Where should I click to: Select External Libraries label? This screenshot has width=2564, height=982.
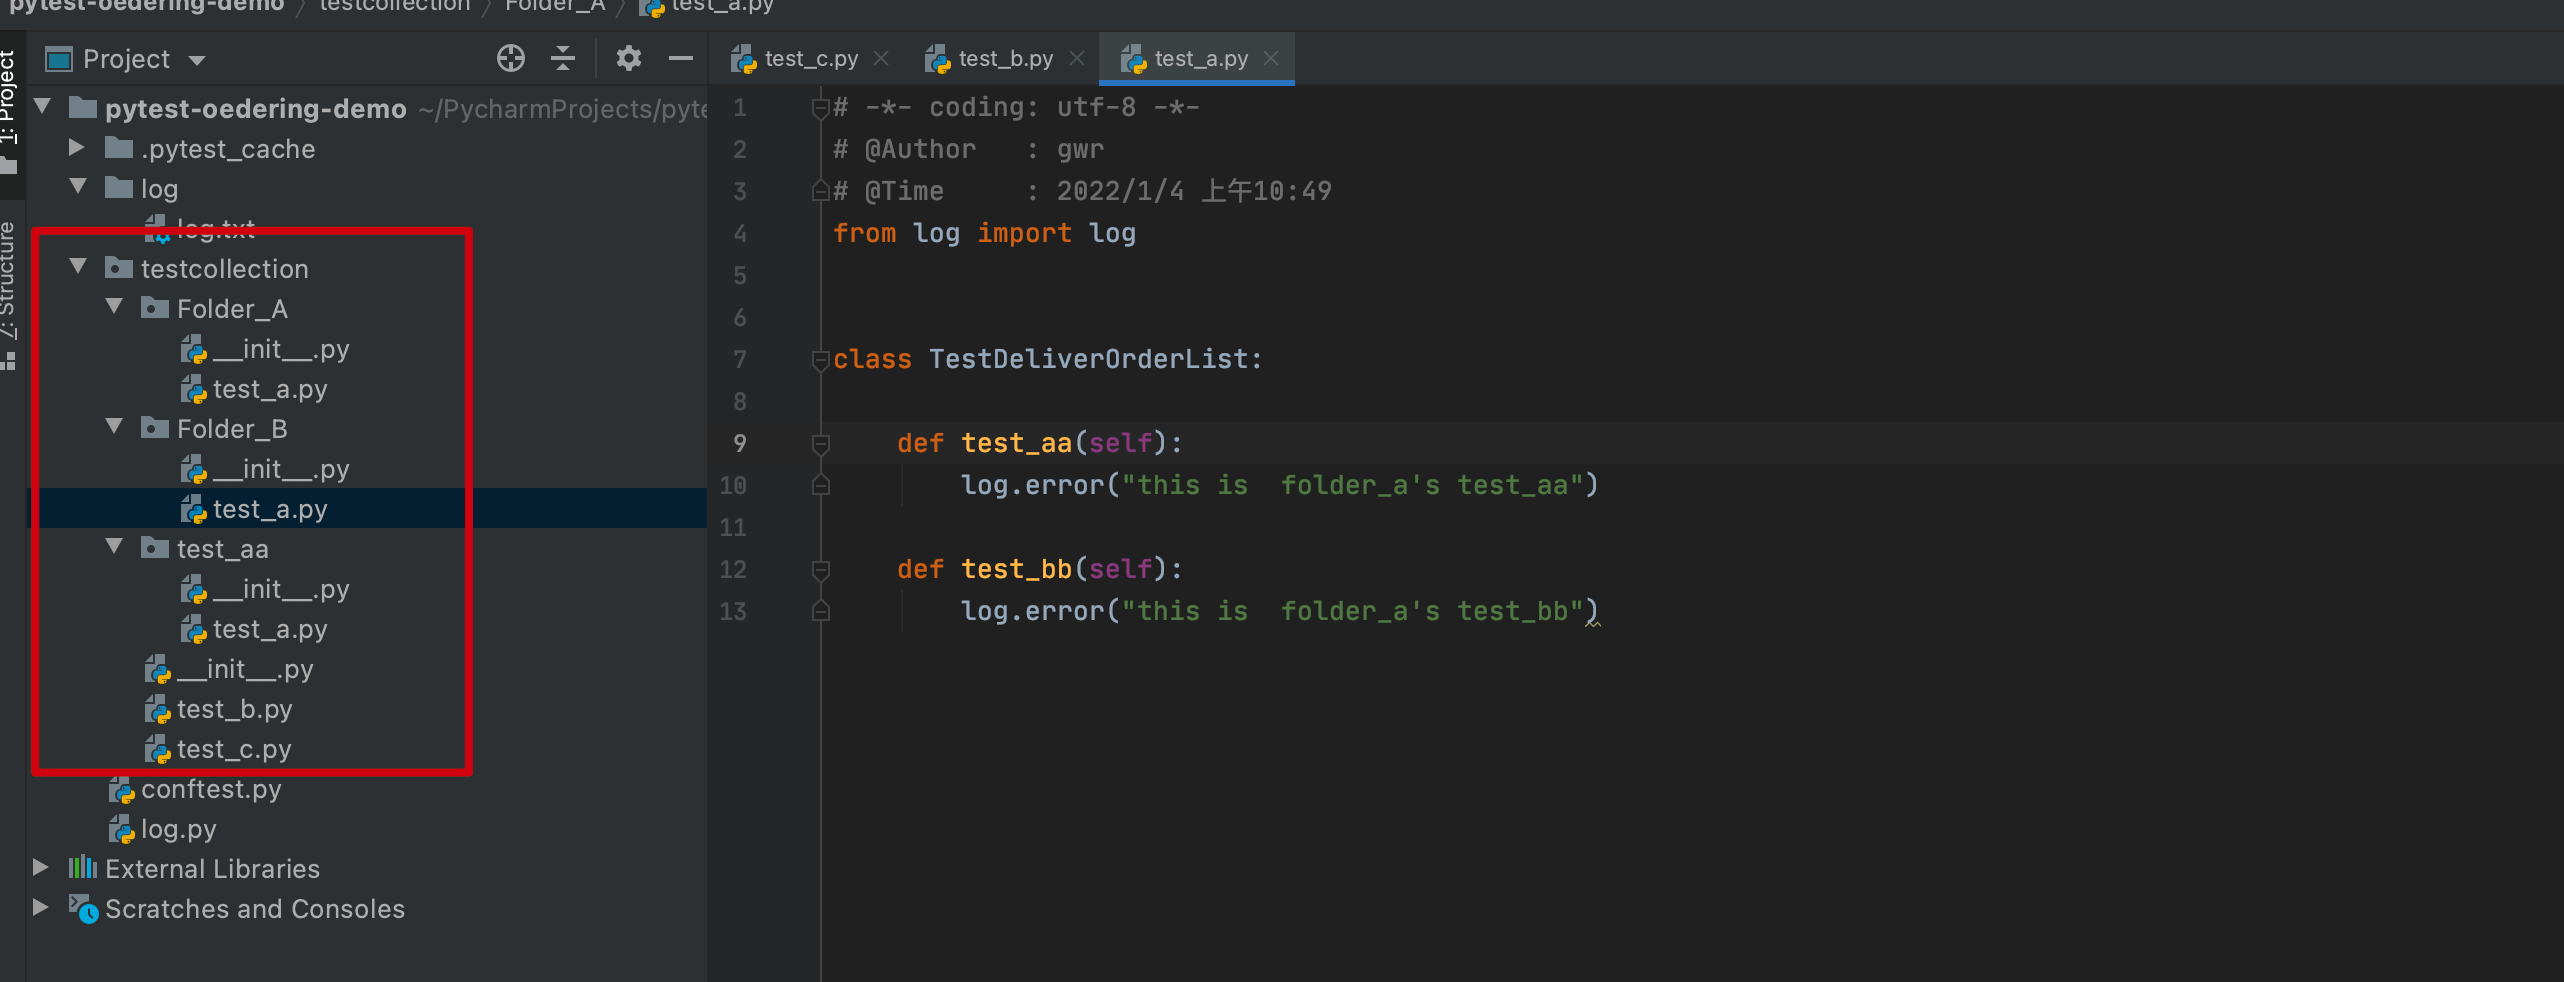(212, 869)
